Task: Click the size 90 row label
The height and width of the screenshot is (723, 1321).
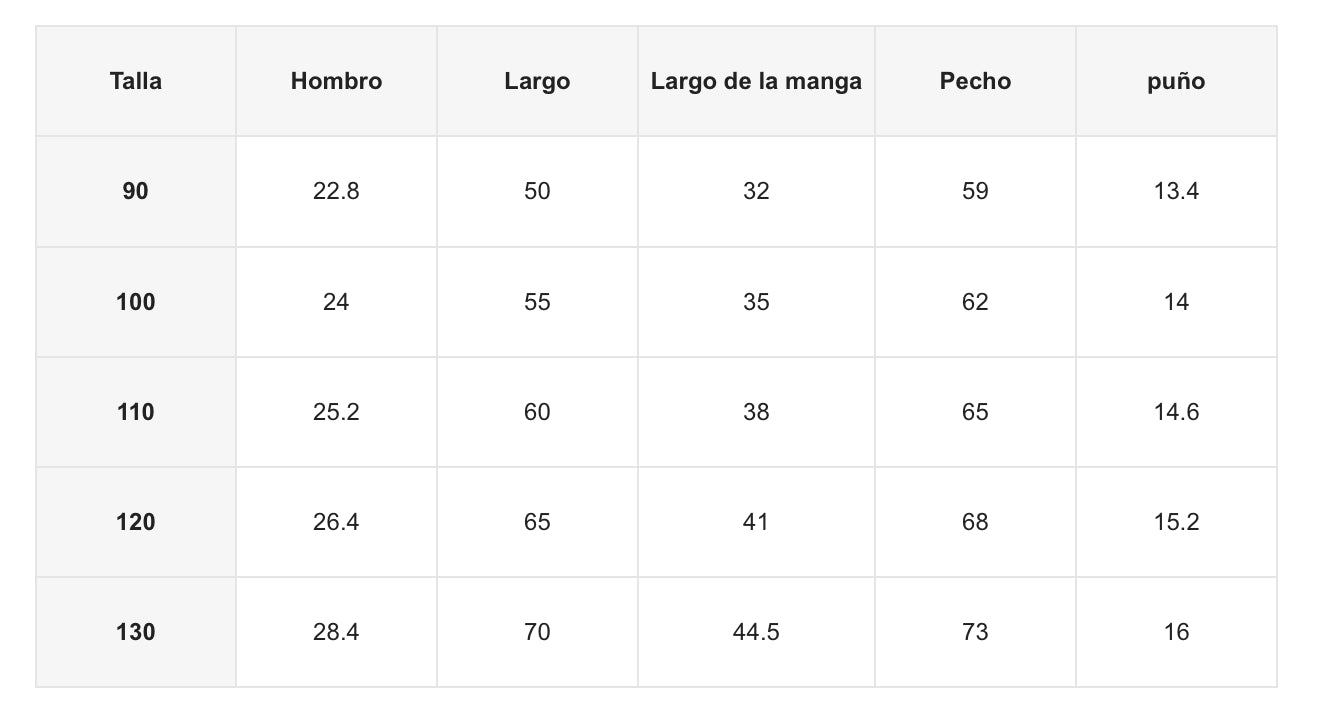Action: (136, 191)
